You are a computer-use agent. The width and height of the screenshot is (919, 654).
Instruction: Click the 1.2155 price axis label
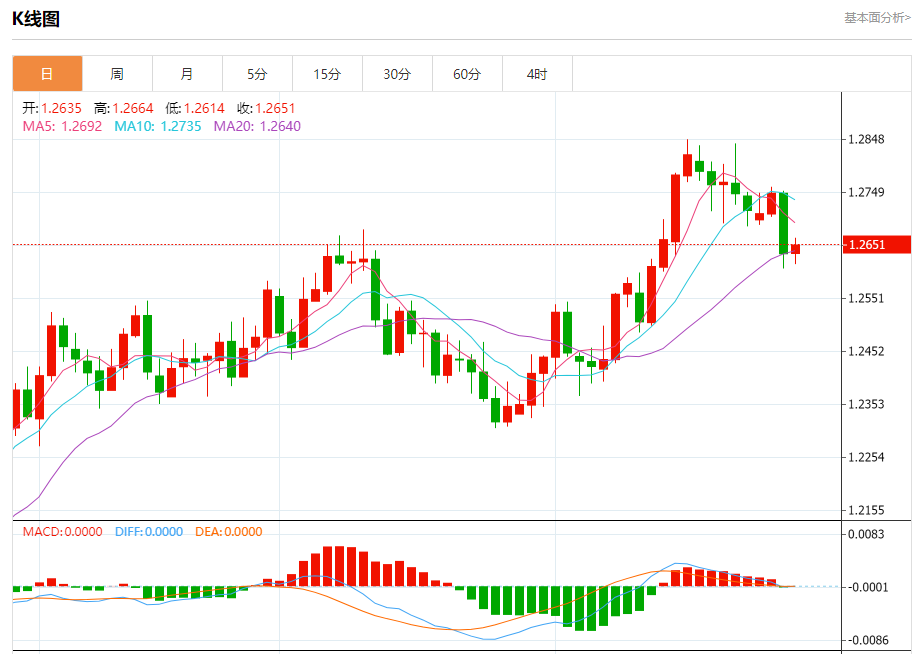click(866, 510)
